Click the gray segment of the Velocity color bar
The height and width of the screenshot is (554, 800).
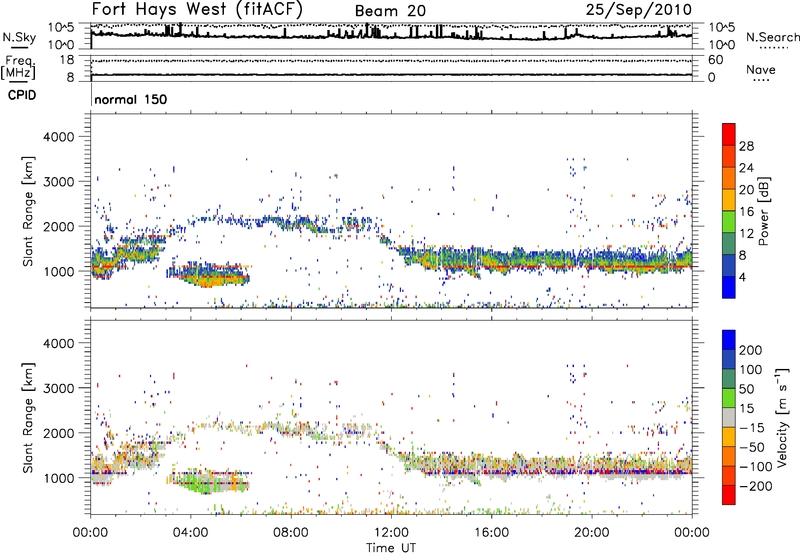(729, 417)
